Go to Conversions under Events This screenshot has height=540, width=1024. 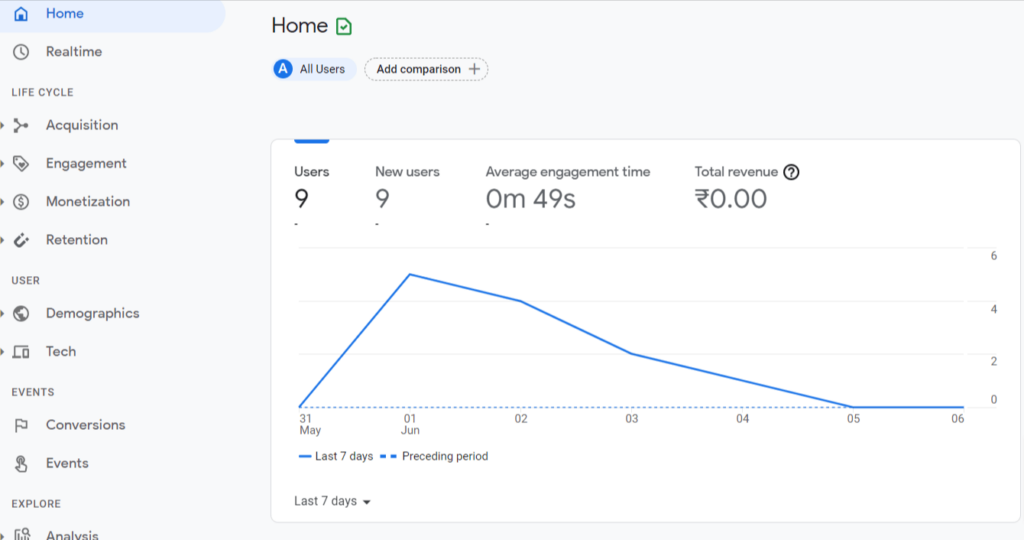click(86, 425)
